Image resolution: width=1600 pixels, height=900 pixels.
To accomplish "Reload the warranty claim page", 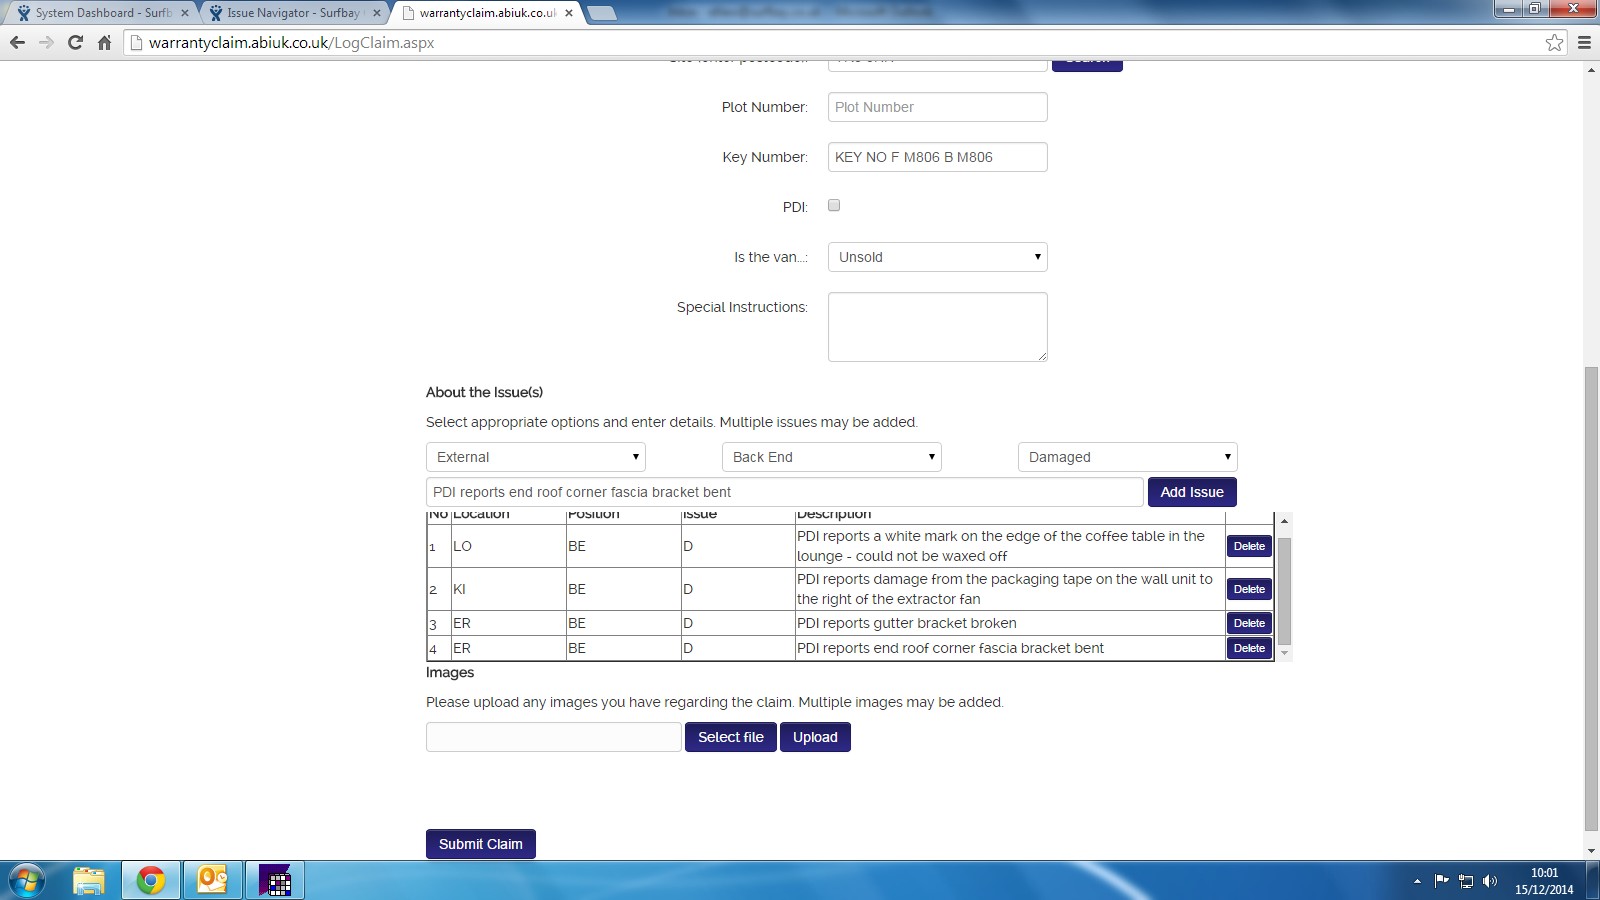I will coord(75,43).
